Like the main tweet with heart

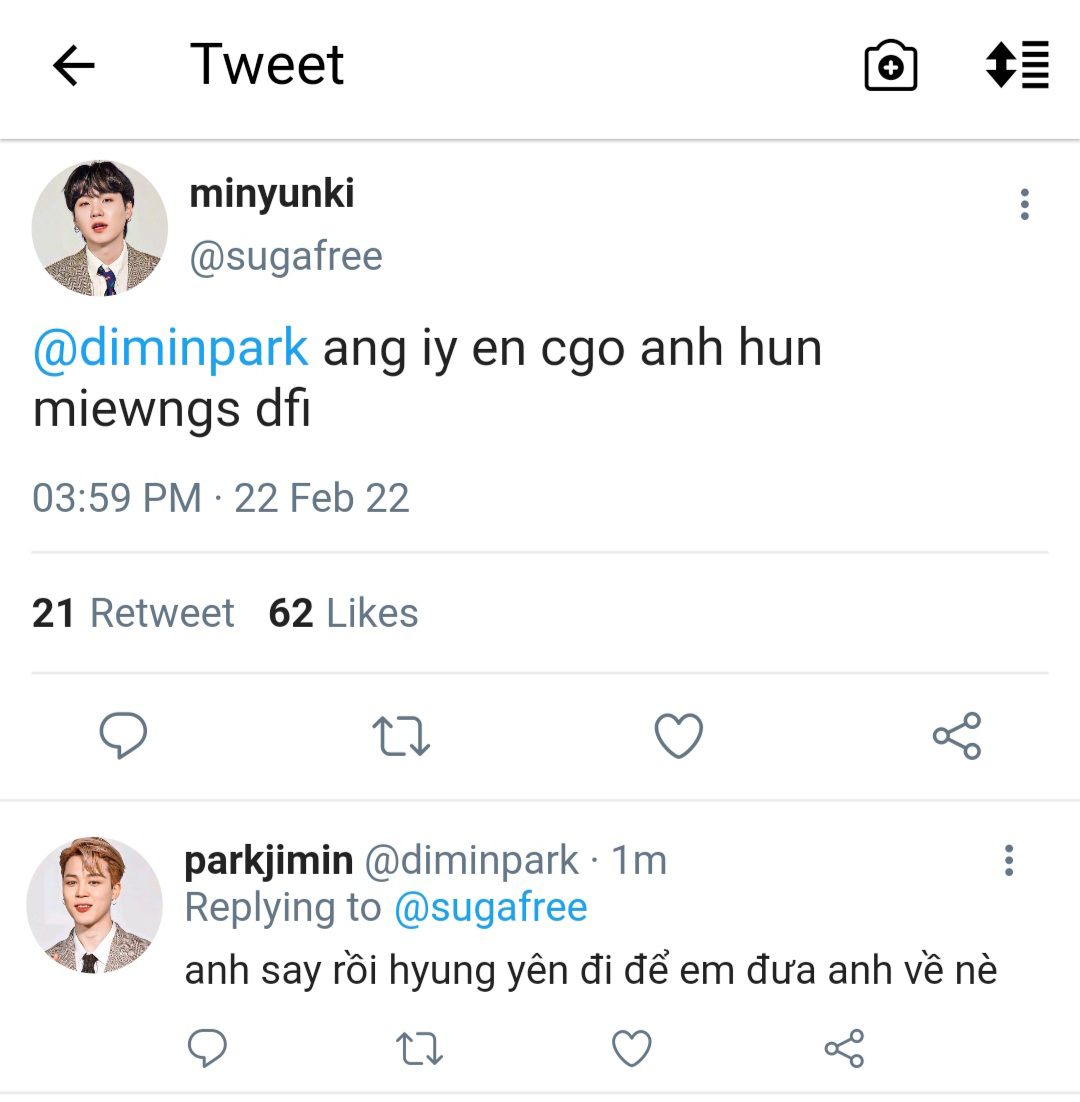679,737
